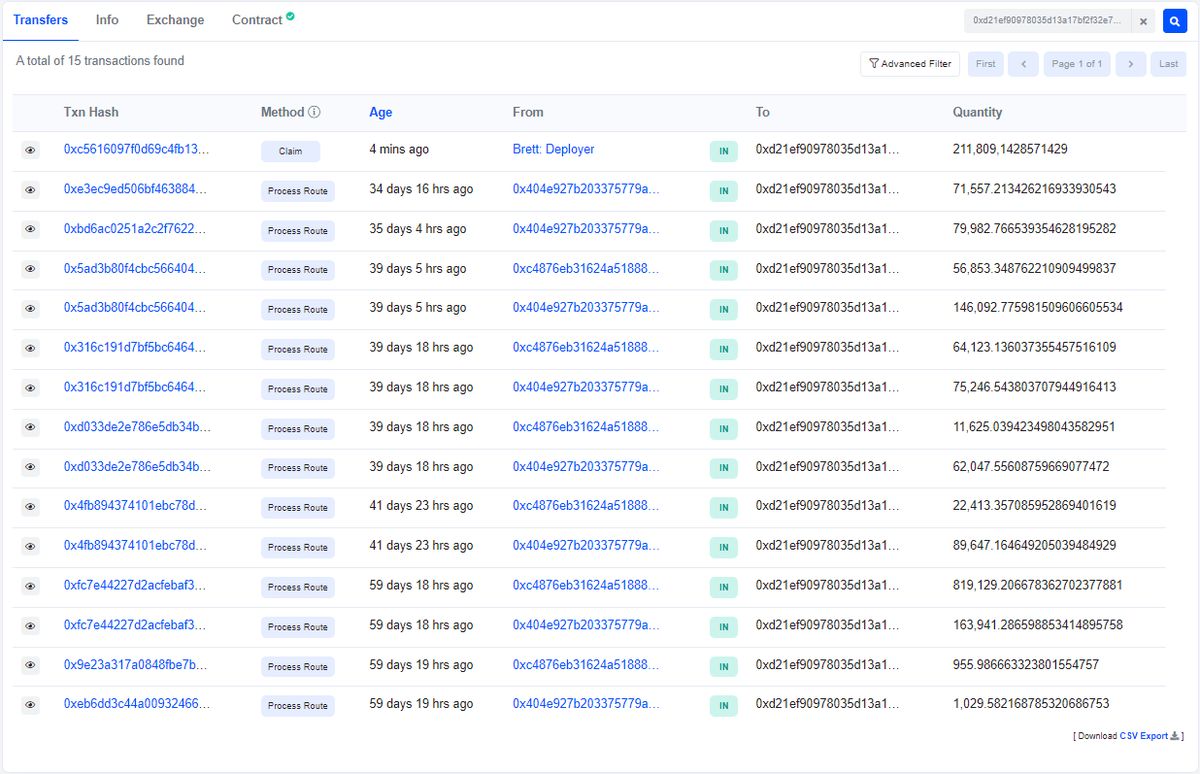Click the Txn Hash column header
The image size is (1200, 774).
point(91,113)
